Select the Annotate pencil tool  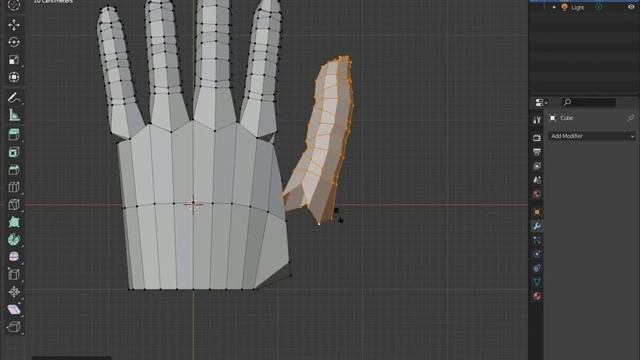pyautogui.click(x=14, y=98)
